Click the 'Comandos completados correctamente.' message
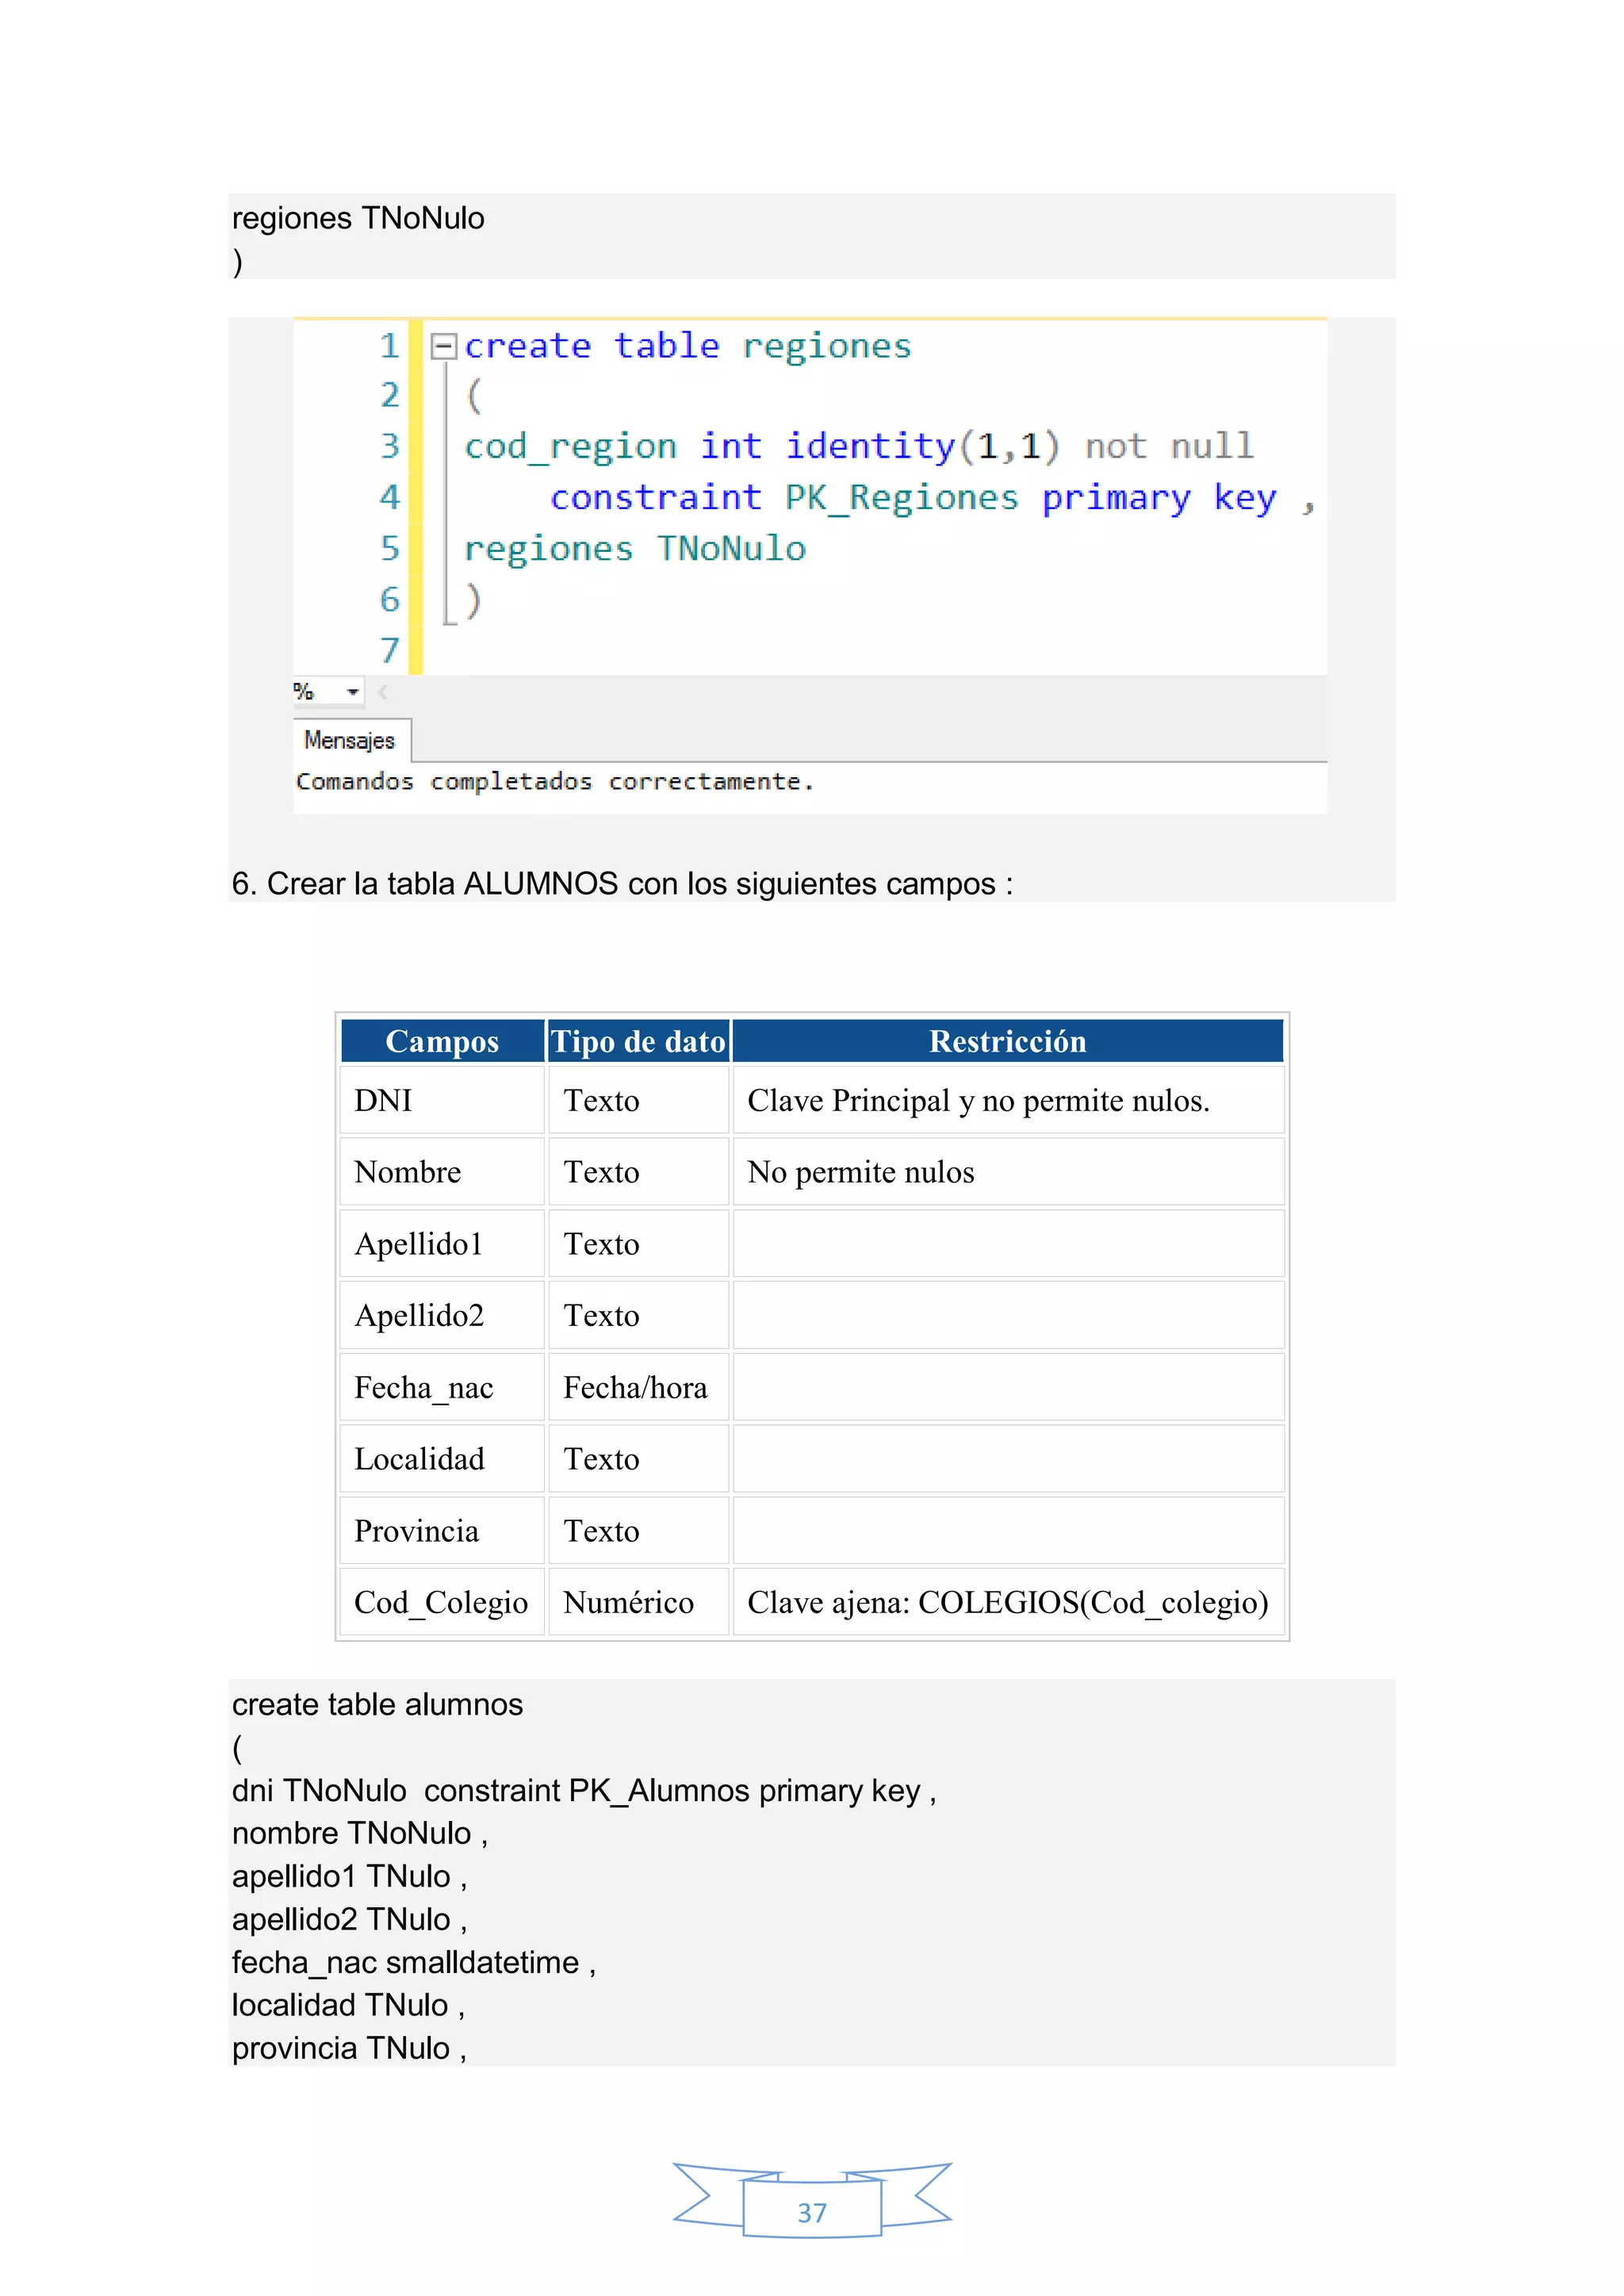 [x=555, y=782]
